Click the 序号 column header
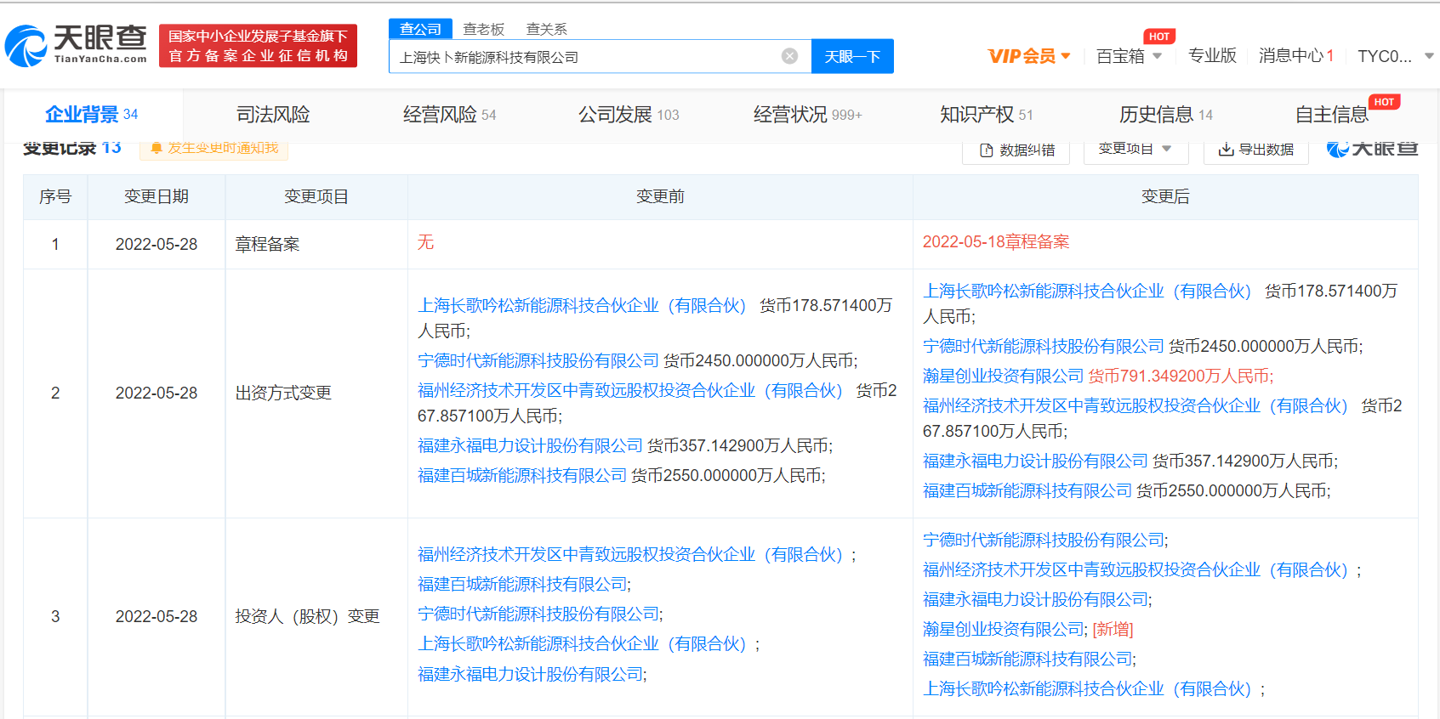This screenshot has width=1440, height=719. coord(56,197)
